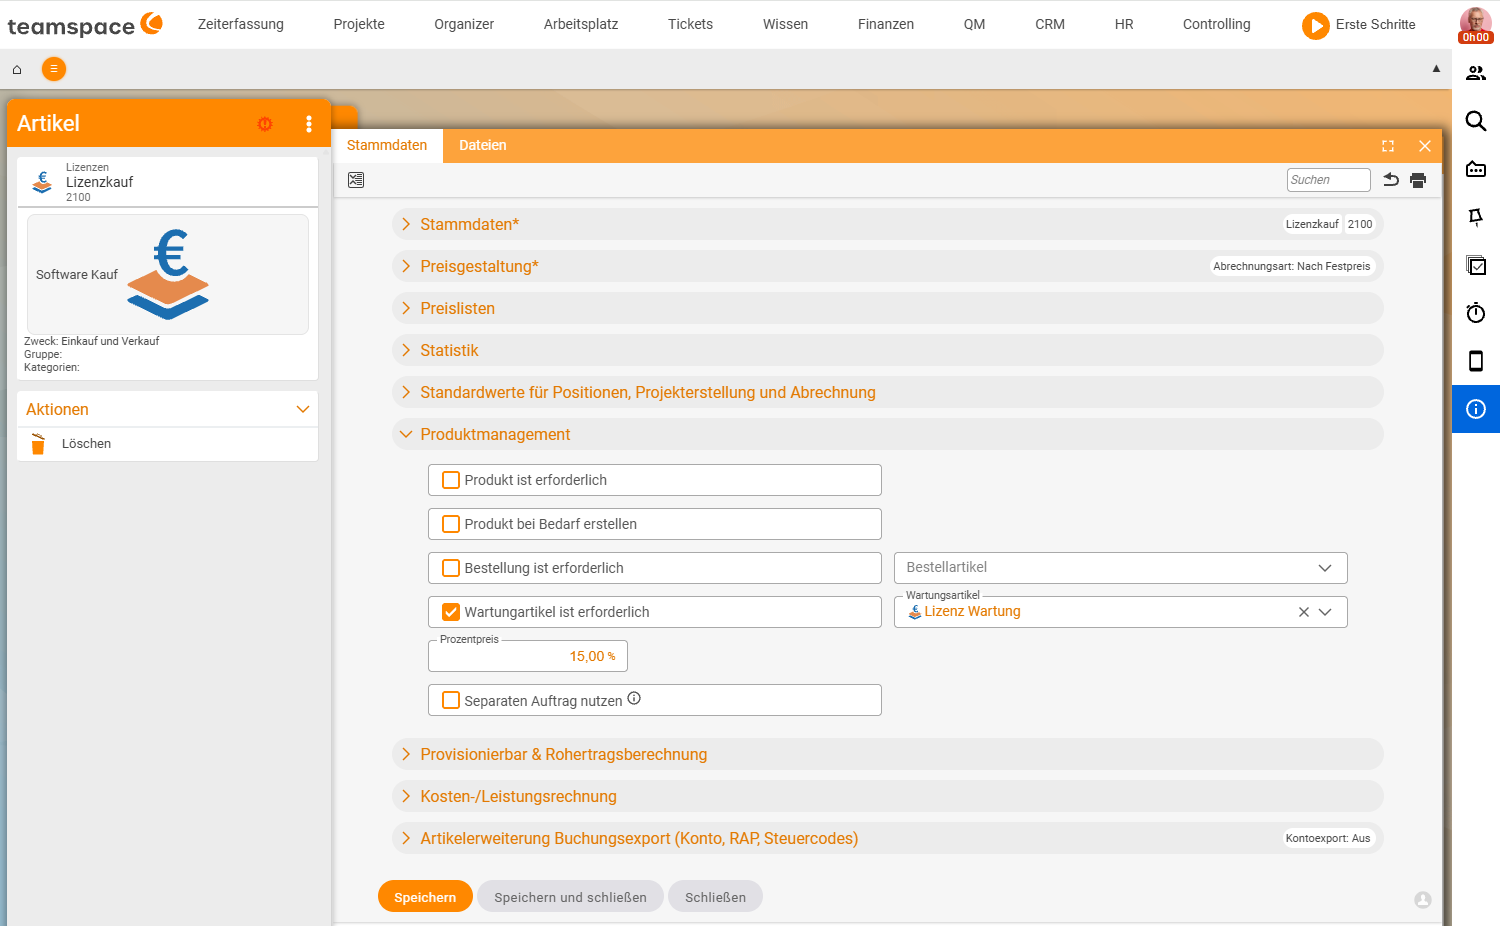1500x926 pixels.
Task: Click the undo arrow icon next to search
Action: pyautogui.click(x=1391, y=180)
